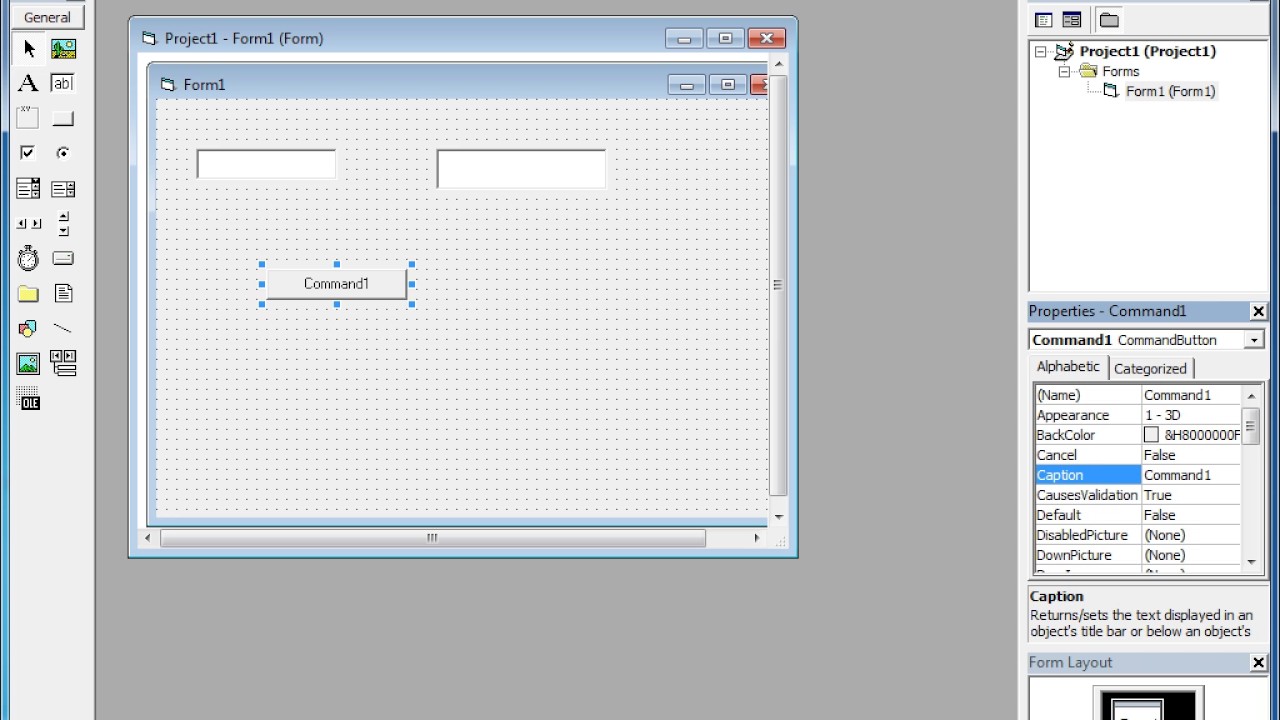Select the Default property row
This screenshot has height=720, width=1280.
pos(1137,515)
